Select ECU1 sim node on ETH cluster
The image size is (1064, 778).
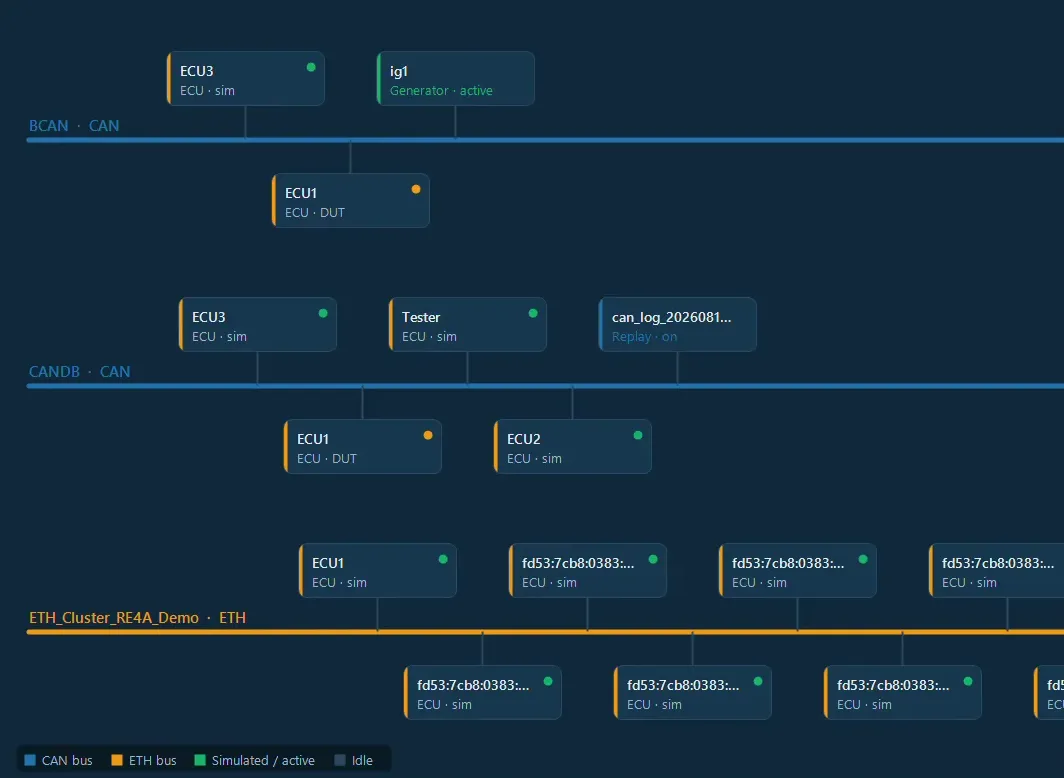pyautogui.click(x=378, y=570)
